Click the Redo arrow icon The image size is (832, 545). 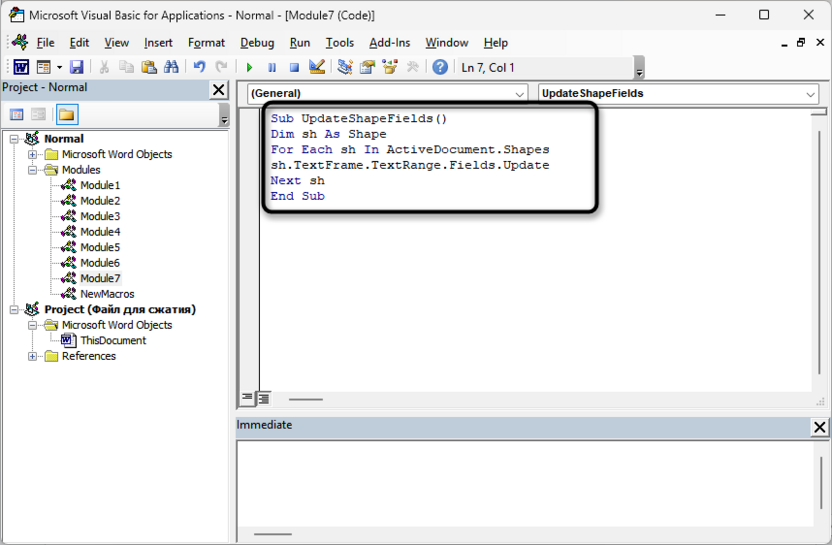point(221,67)
